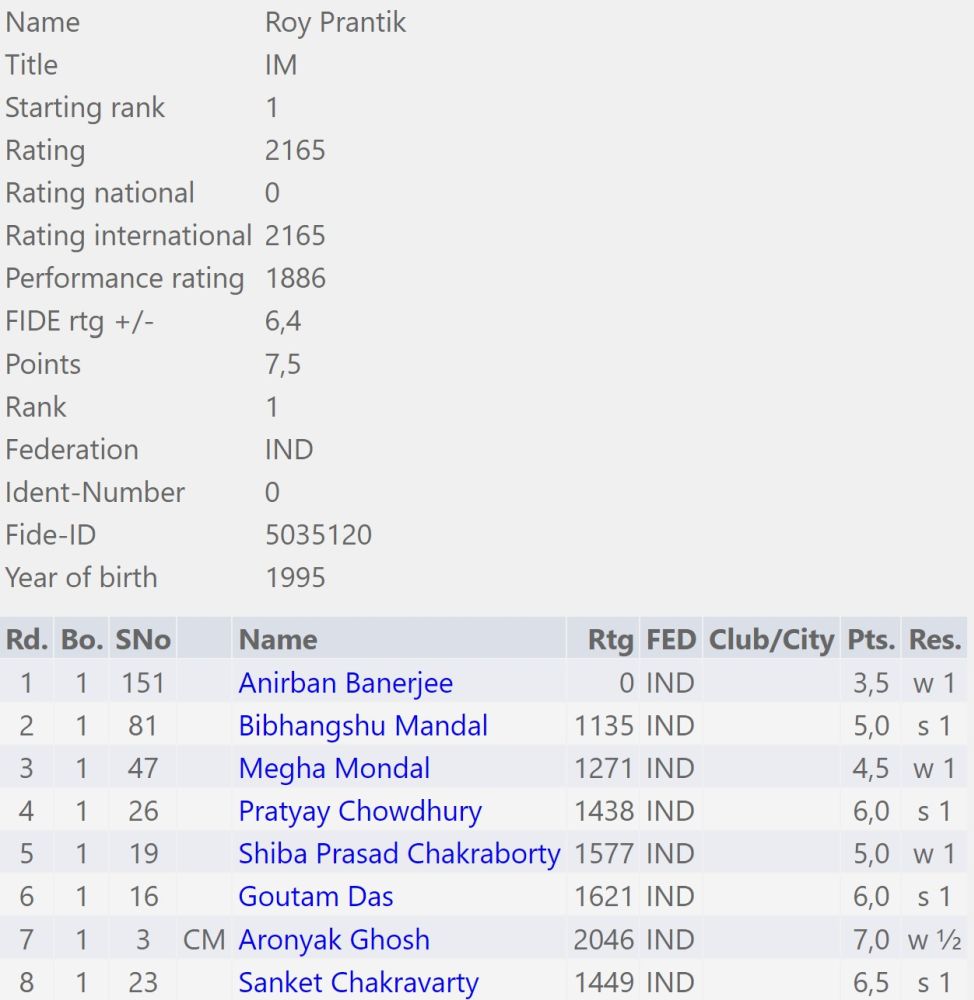Click the Rtg column header
The width and height of the screenshot is (974, 1000).
[x=610, y=640]
